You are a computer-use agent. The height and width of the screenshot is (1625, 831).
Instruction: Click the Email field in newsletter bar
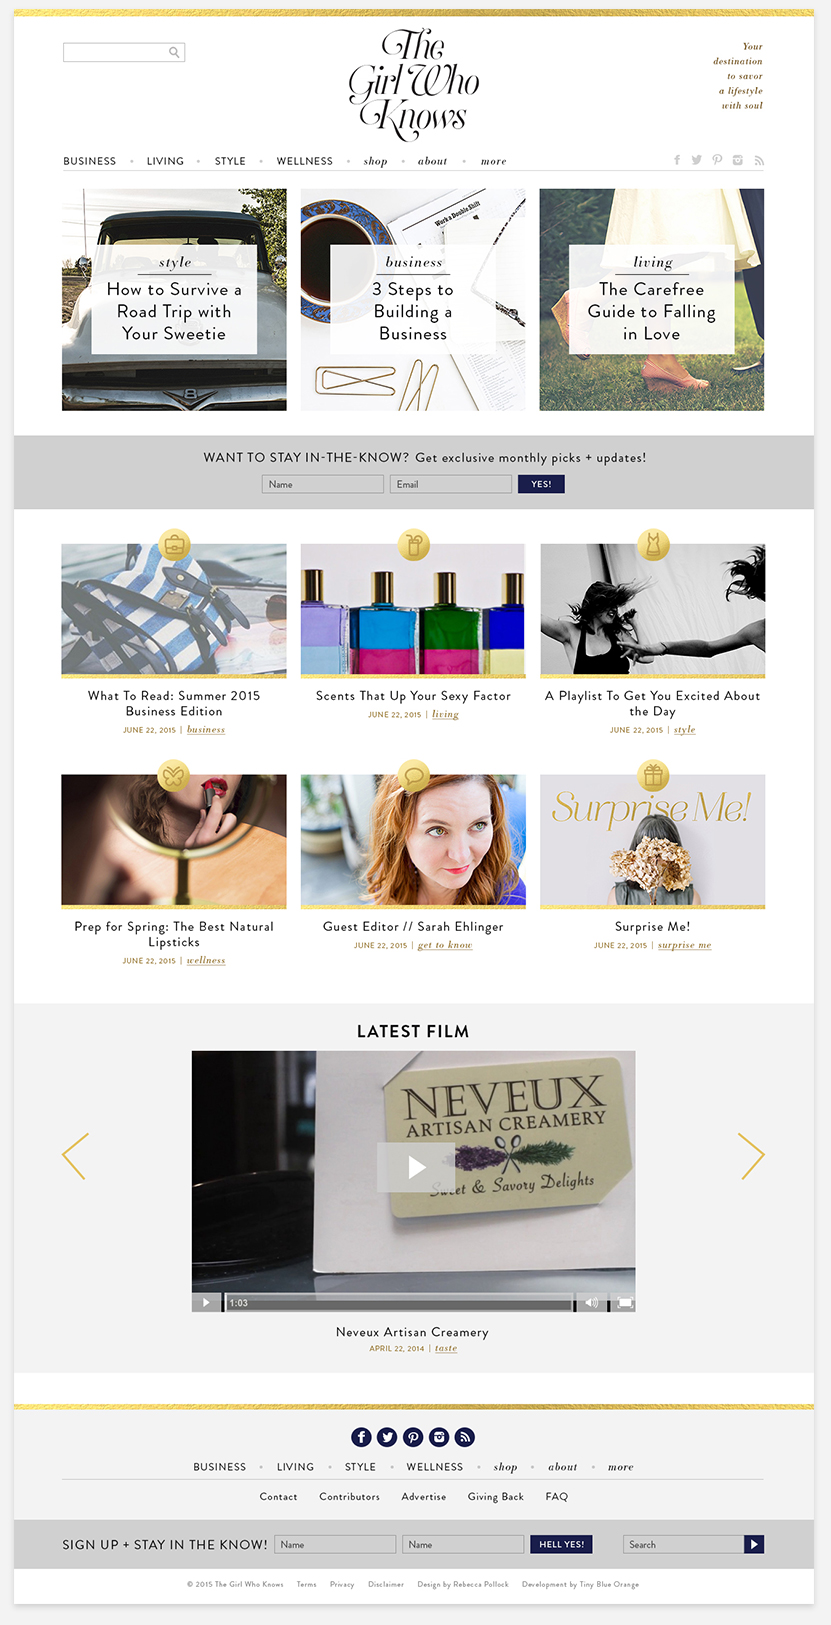pos(451,484)
